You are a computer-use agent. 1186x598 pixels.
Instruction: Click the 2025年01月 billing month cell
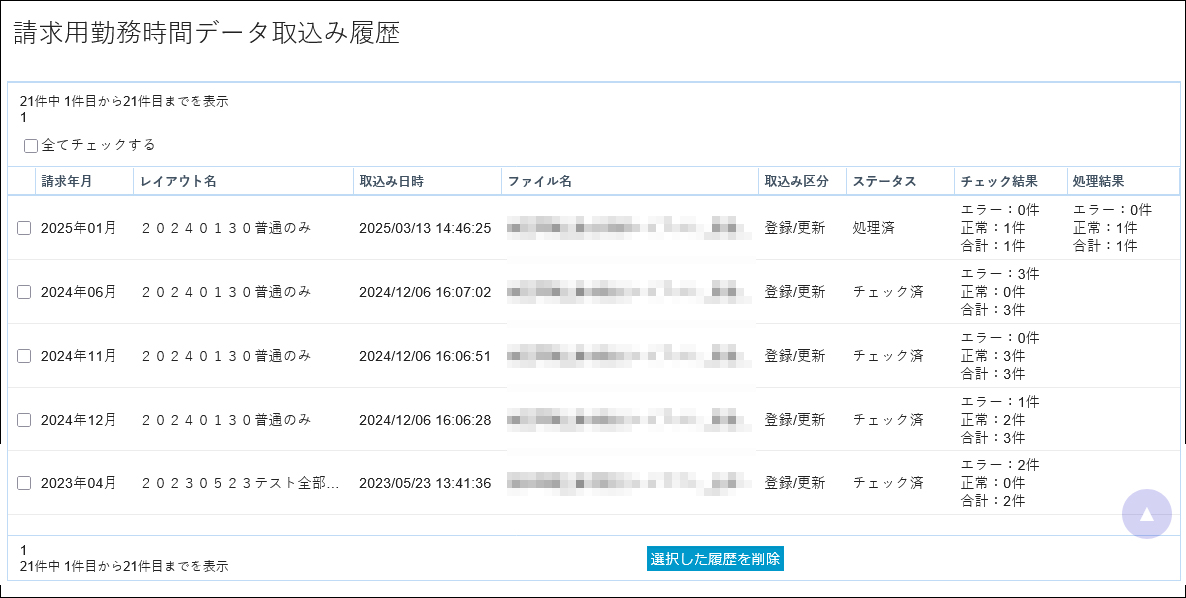coord(79,228)
